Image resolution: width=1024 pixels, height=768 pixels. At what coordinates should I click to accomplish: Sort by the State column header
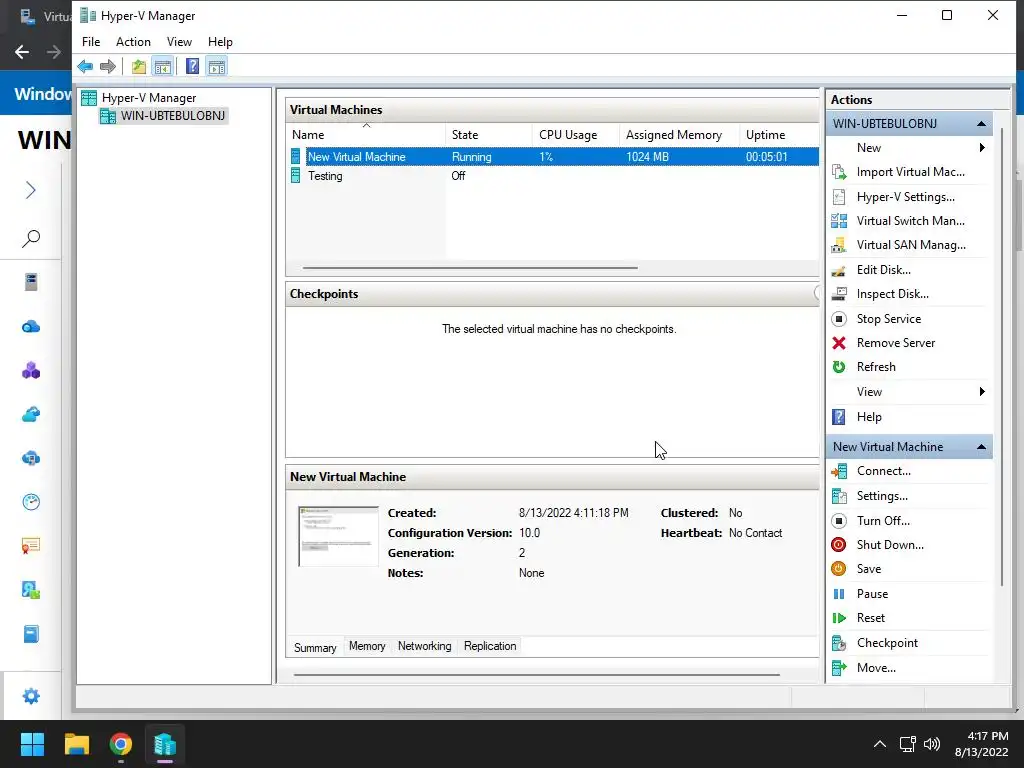tap(489, 135)
